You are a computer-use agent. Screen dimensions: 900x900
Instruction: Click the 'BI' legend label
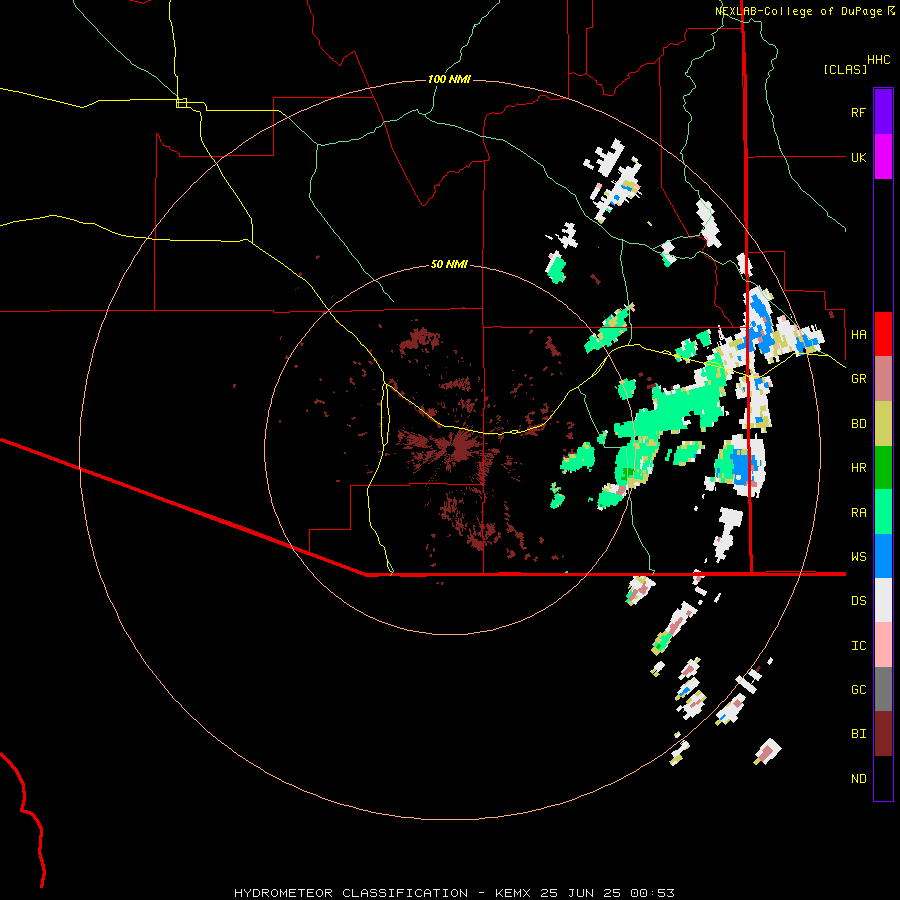click(858, 734)
